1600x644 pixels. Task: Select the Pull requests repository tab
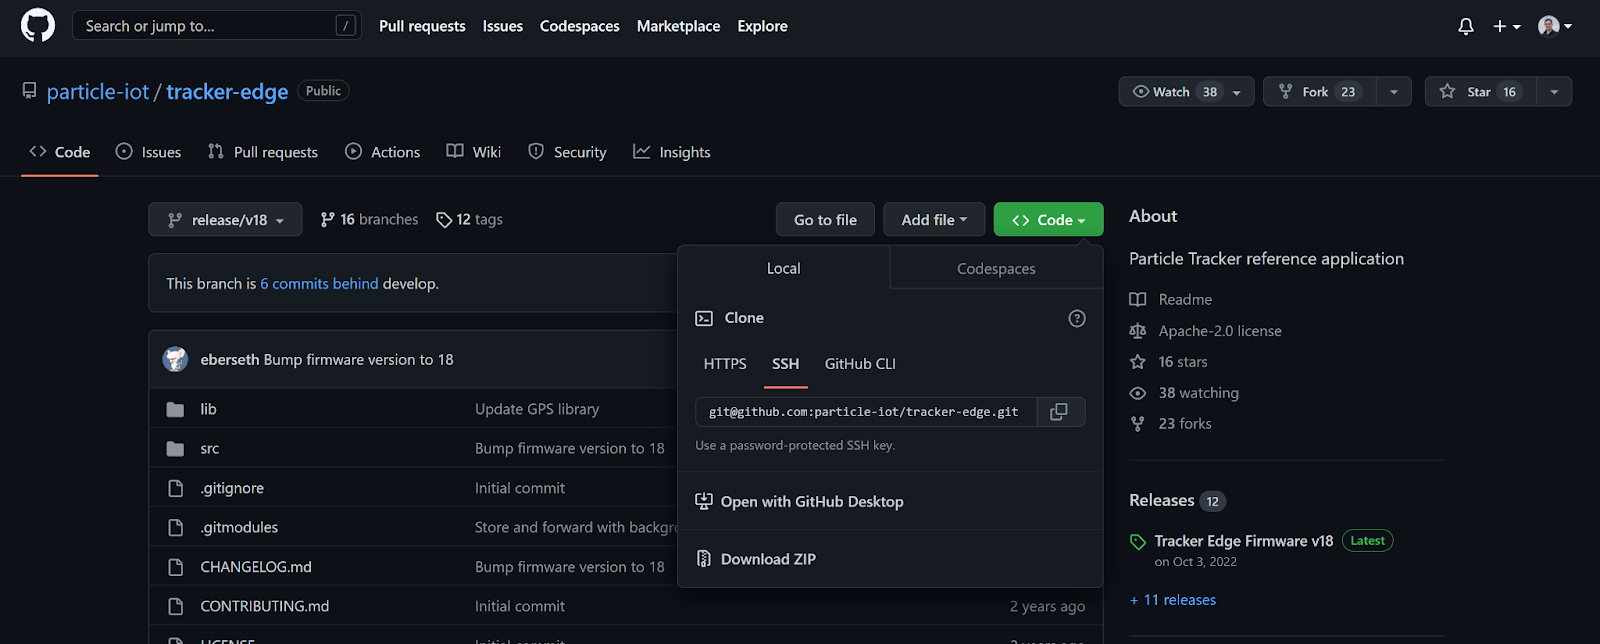point(262,152)
